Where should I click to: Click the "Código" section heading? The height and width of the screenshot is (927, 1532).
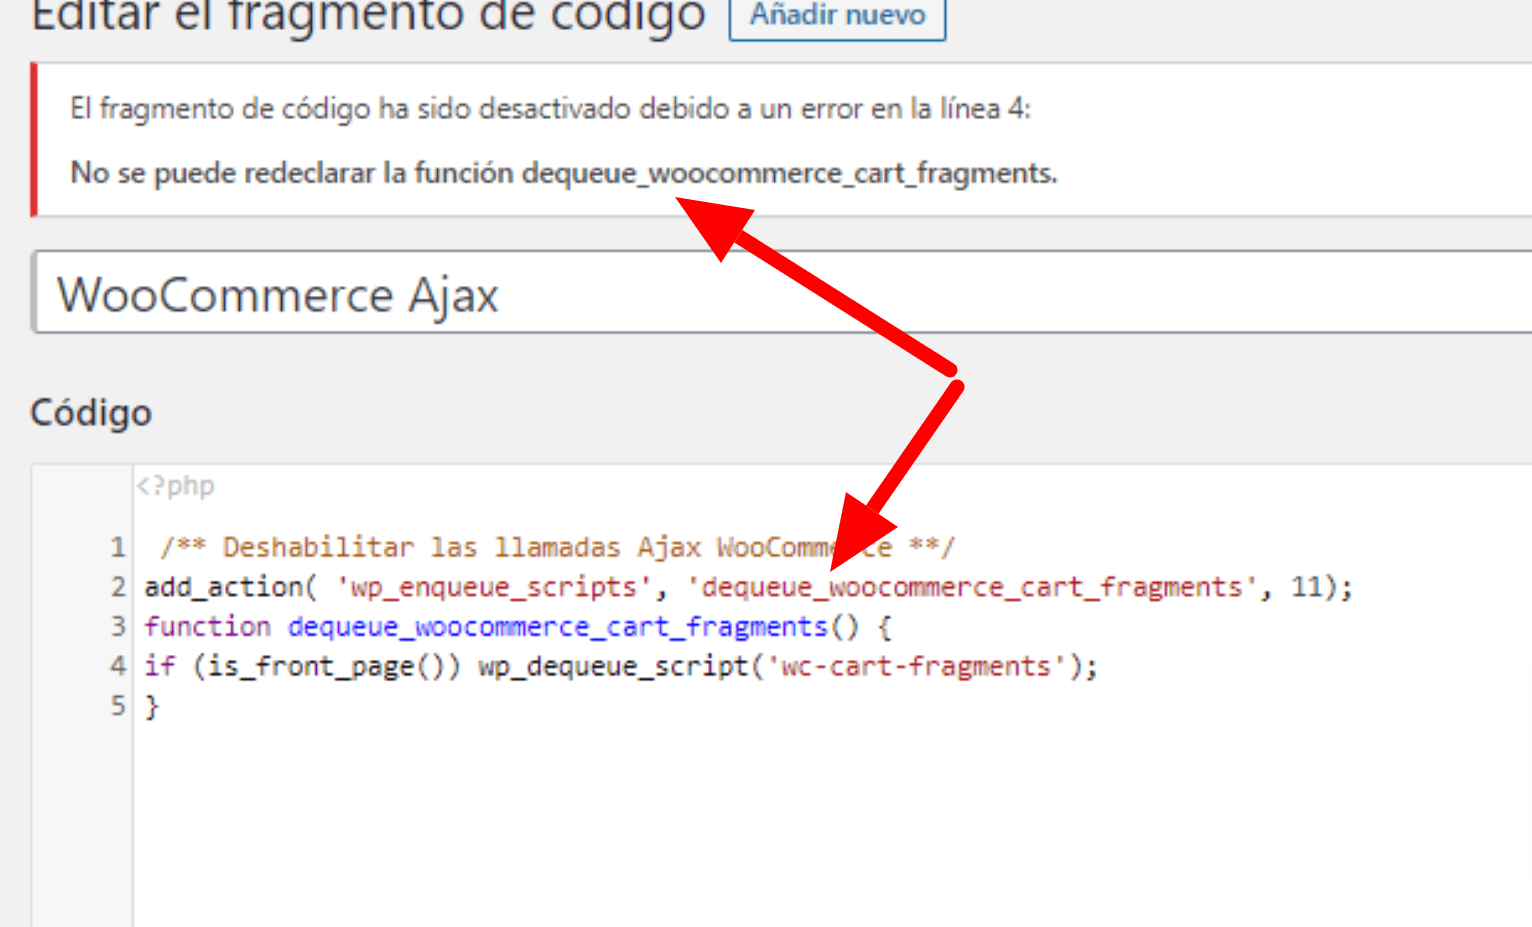91,413
